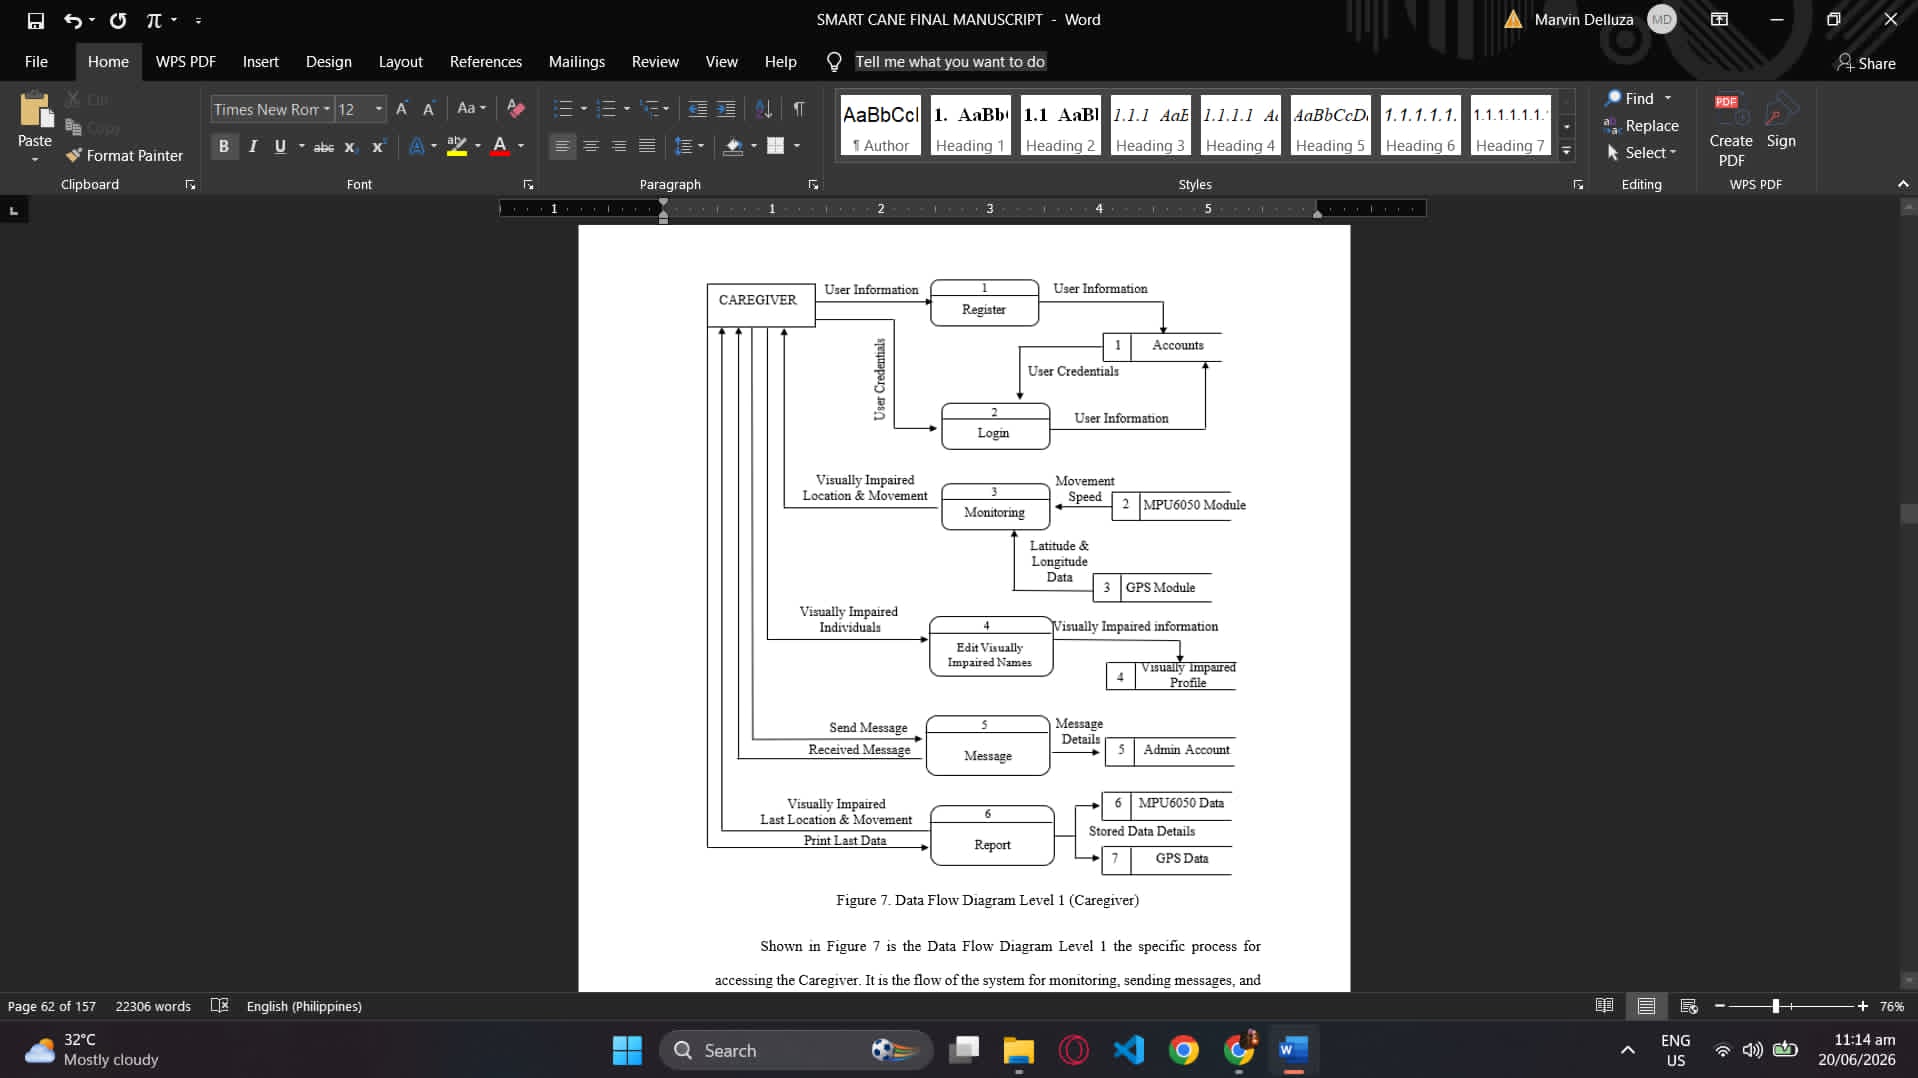1918x1078 pixels.
Task: Expand the Styles gallery more arrow
Action: (x=1567, y=151)
